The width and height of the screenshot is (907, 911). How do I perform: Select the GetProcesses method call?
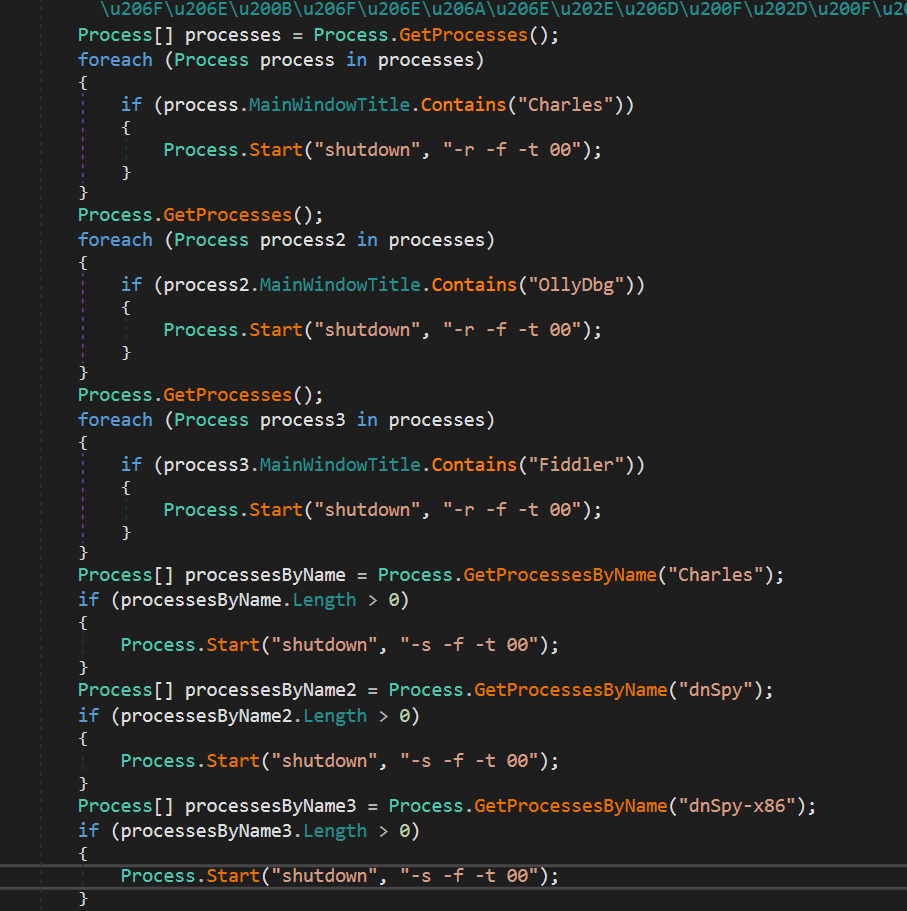click(463, 34)
